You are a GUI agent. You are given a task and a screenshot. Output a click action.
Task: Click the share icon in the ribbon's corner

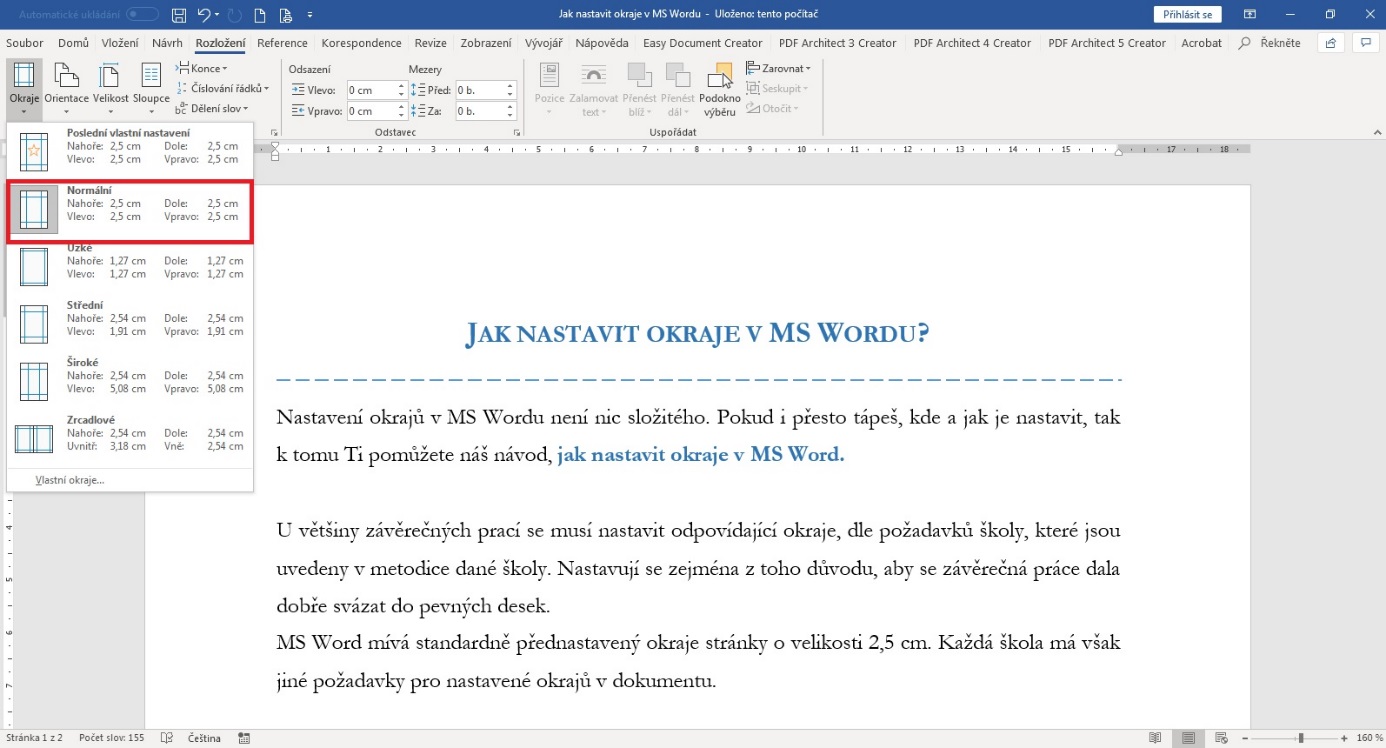[1330, 43]
